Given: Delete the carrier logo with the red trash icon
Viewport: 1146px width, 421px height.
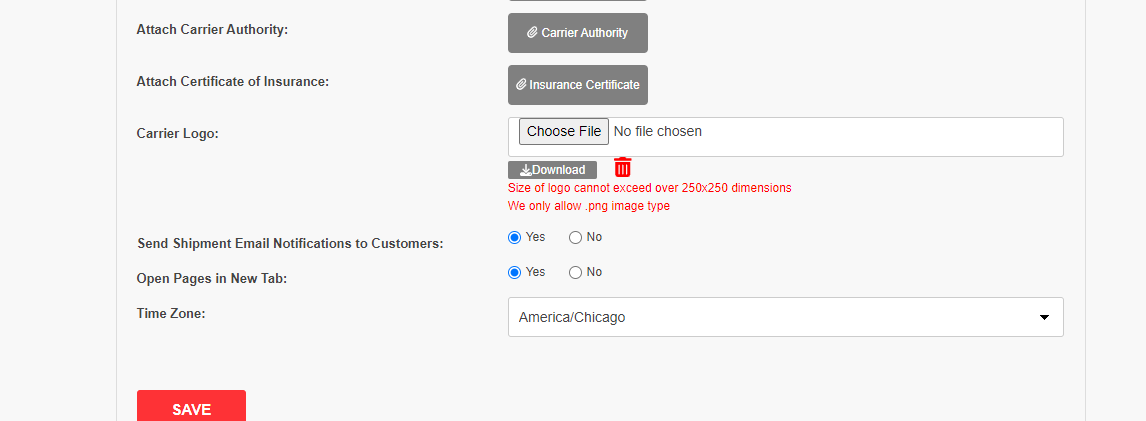Looking at the screenshot, I should tap(622, 167).
